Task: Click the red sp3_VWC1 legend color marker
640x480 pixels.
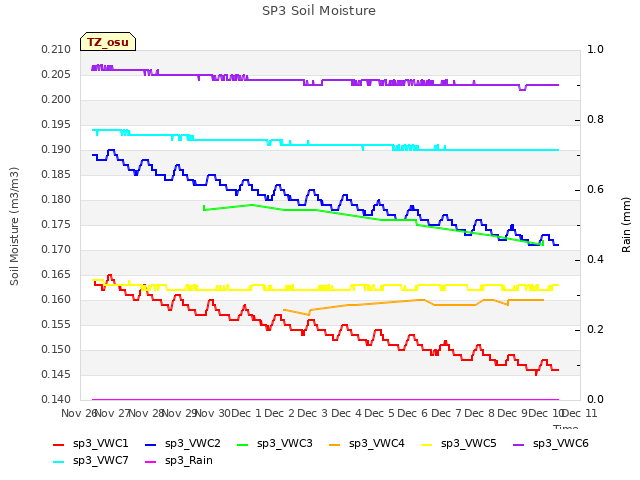Action: [59, 444]
